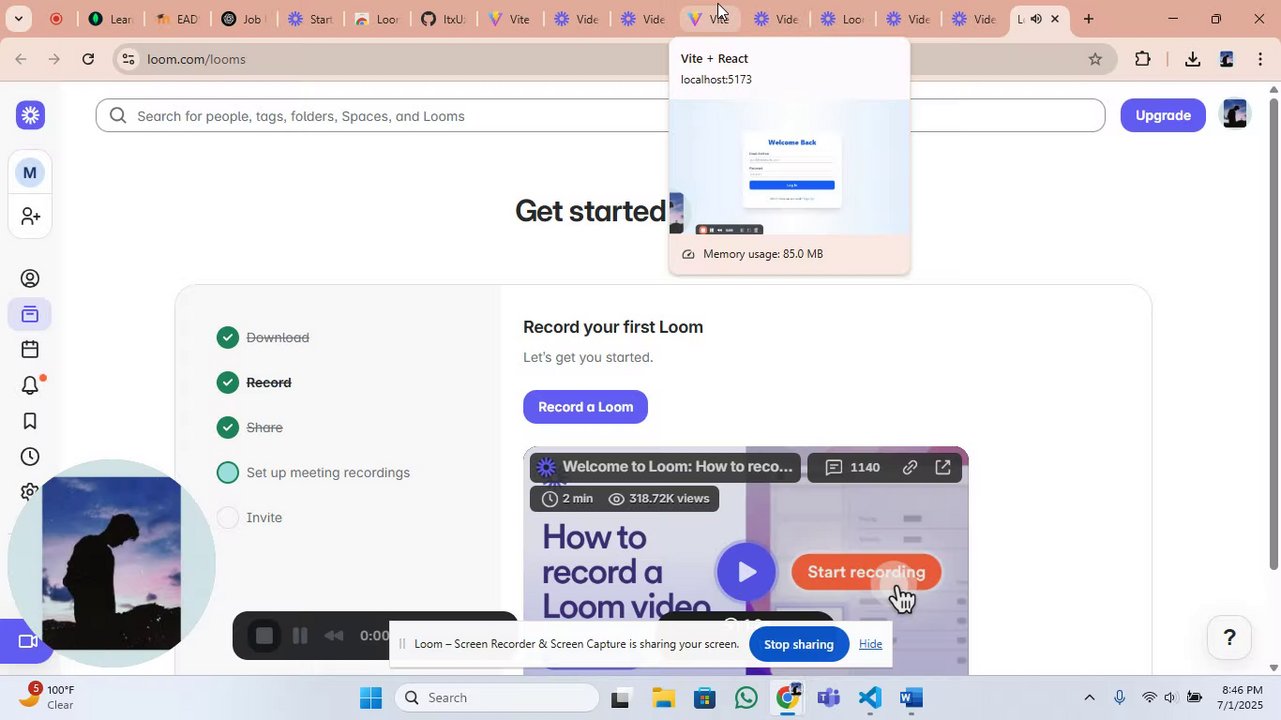
Task: Click the Loom search field
Action: coord(600,115)
